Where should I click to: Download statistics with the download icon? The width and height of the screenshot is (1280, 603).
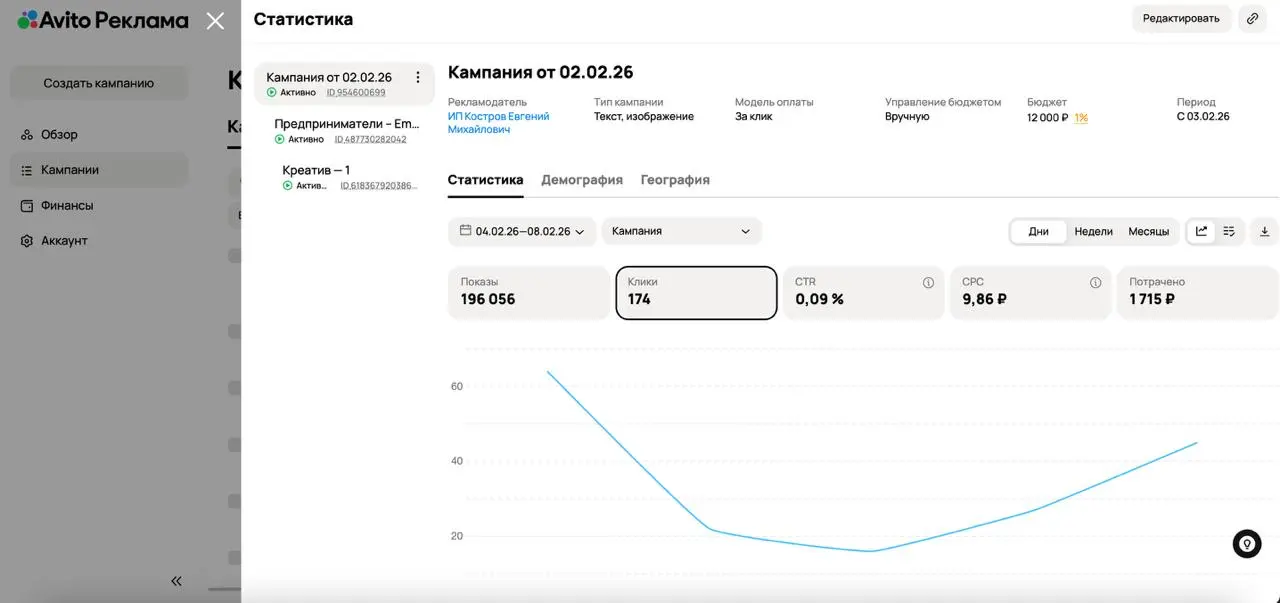[1264, 231]
